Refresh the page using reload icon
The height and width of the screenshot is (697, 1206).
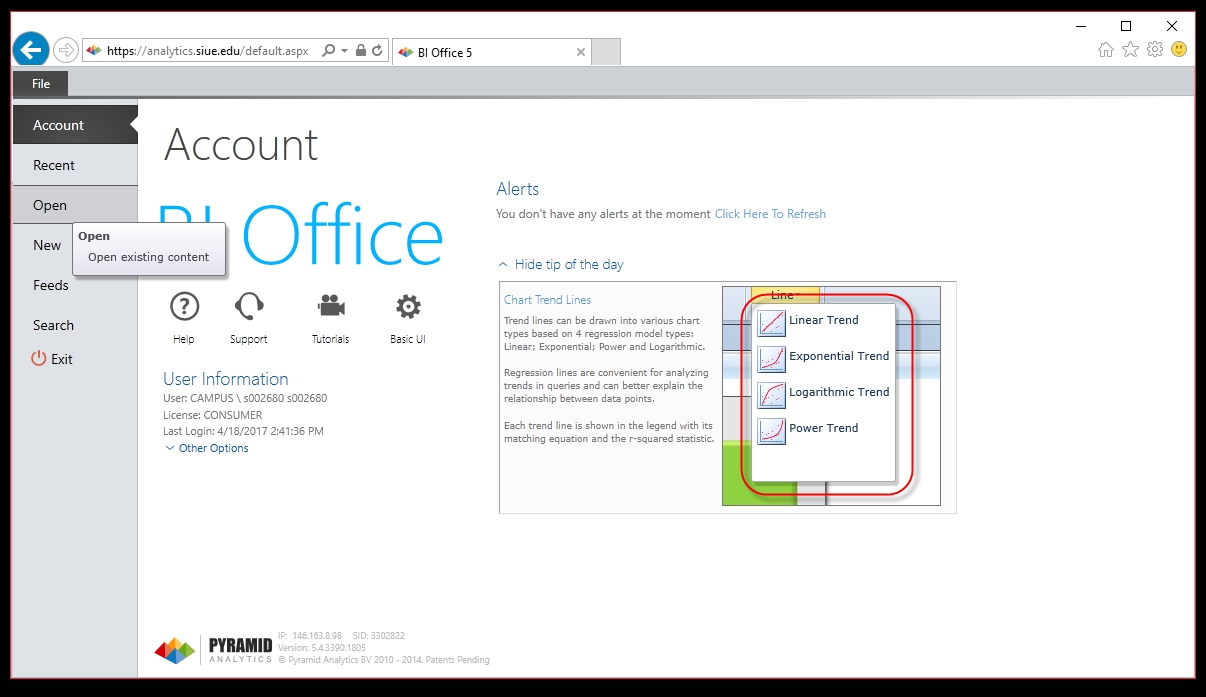[x=377, y=50]
